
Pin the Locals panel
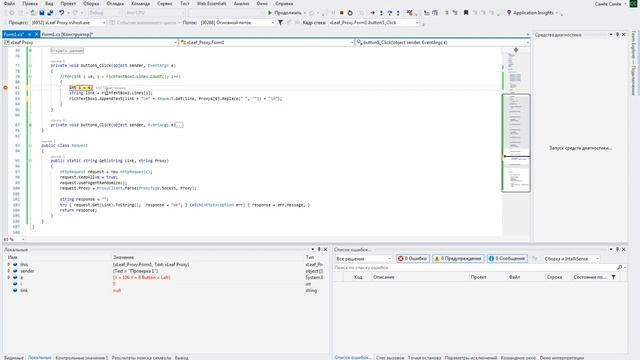point(319,249)
